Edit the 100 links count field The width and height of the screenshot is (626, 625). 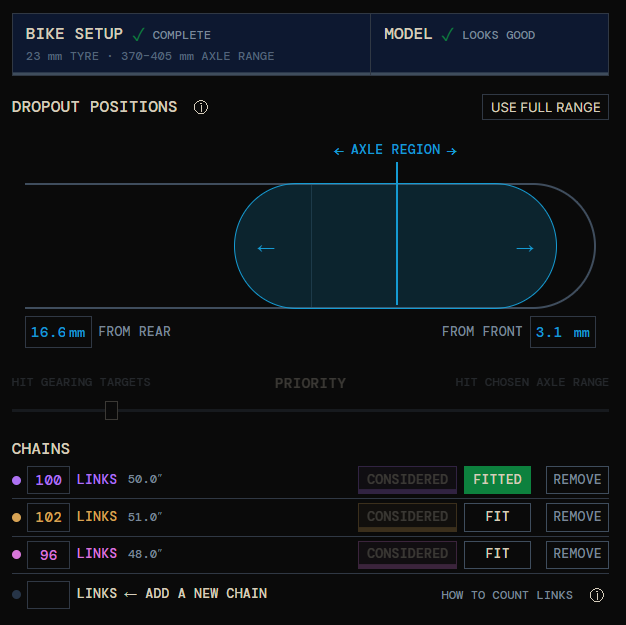click(48, 480)
